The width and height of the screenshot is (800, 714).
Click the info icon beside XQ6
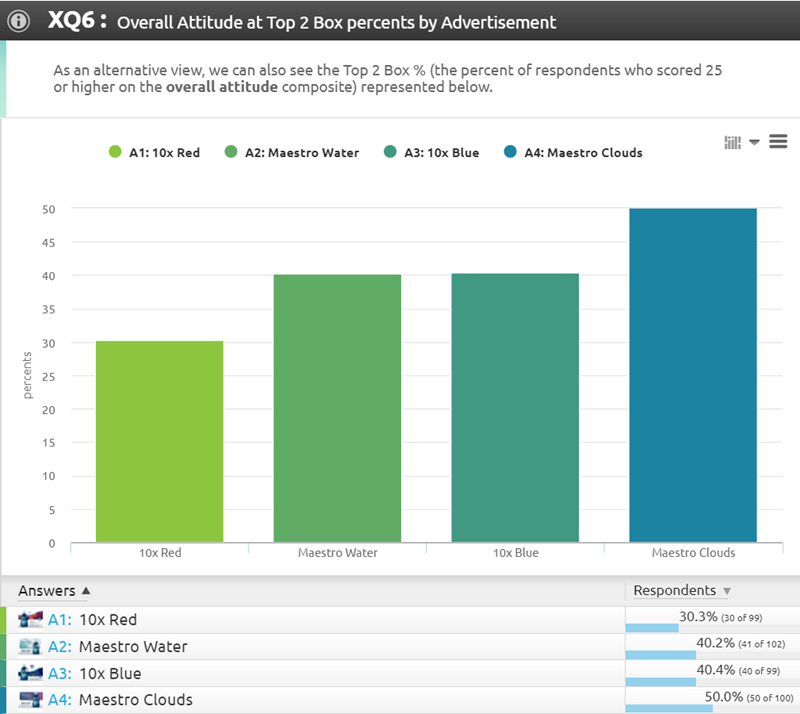pos(19,21)
